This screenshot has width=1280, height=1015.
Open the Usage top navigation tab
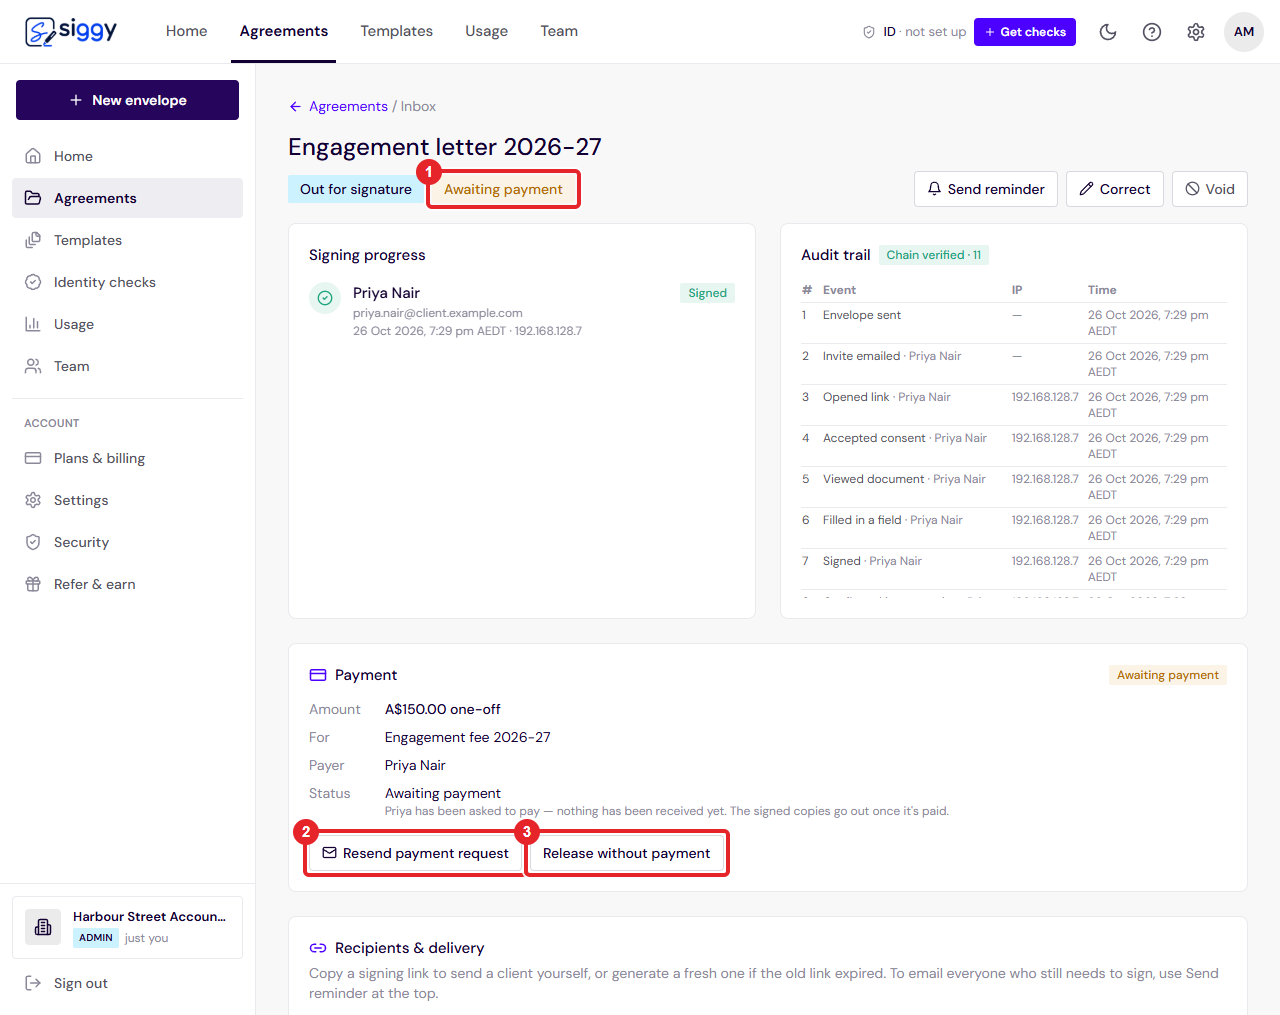click(x=487, y=31)
